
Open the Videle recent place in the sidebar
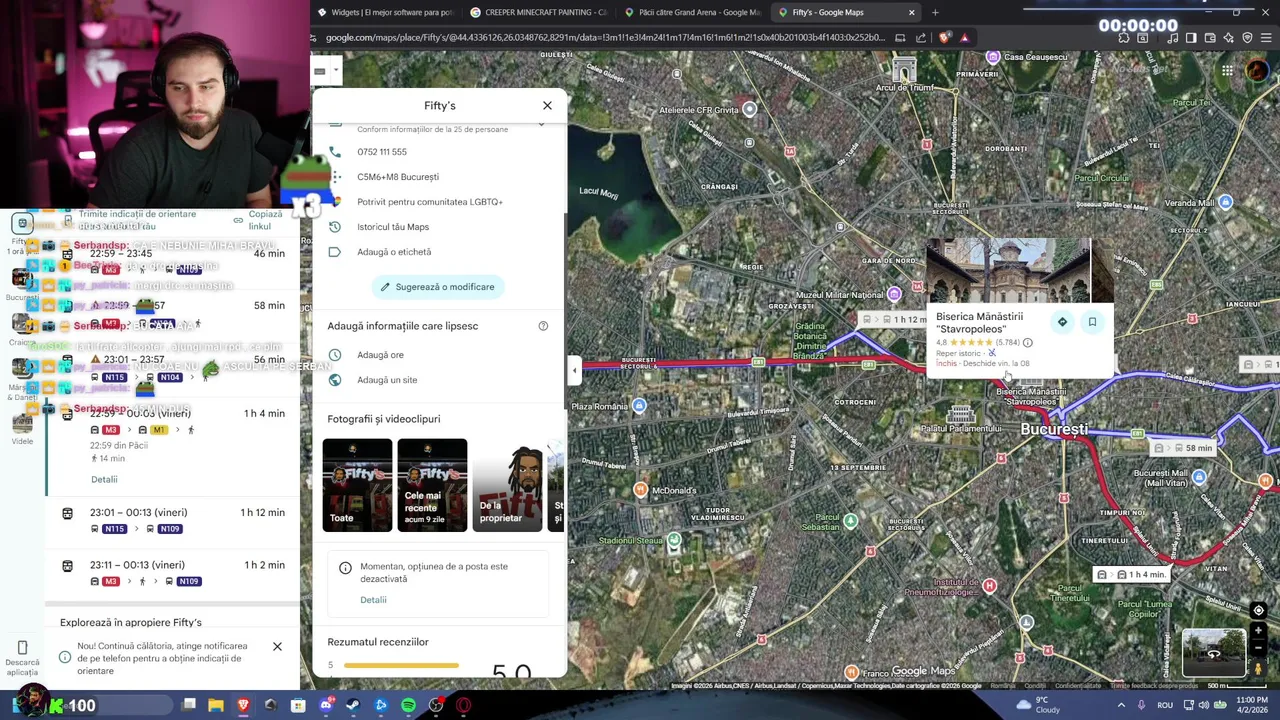point(22,428)
